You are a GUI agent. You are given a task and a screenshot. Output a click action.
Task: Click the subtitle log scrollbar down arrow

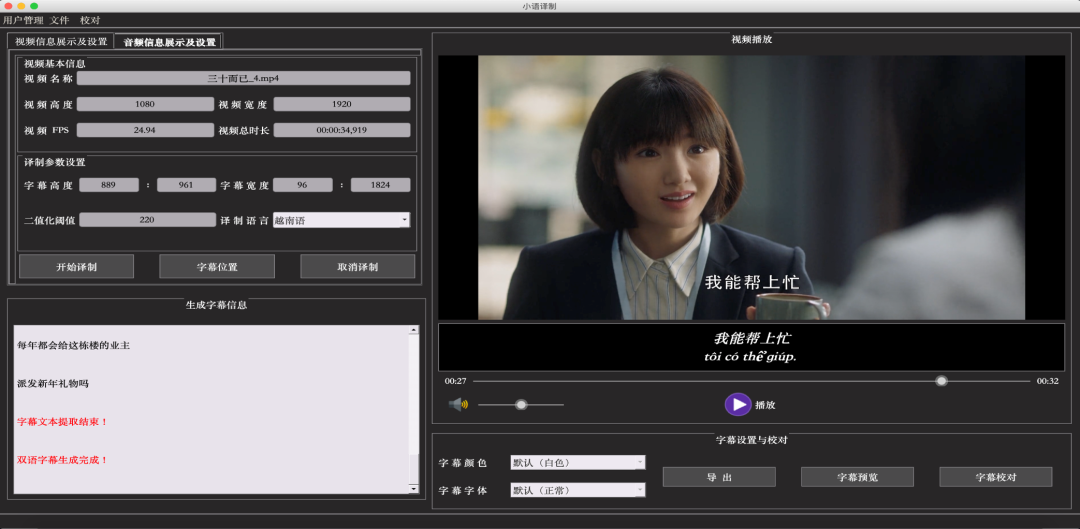[413, 488]
